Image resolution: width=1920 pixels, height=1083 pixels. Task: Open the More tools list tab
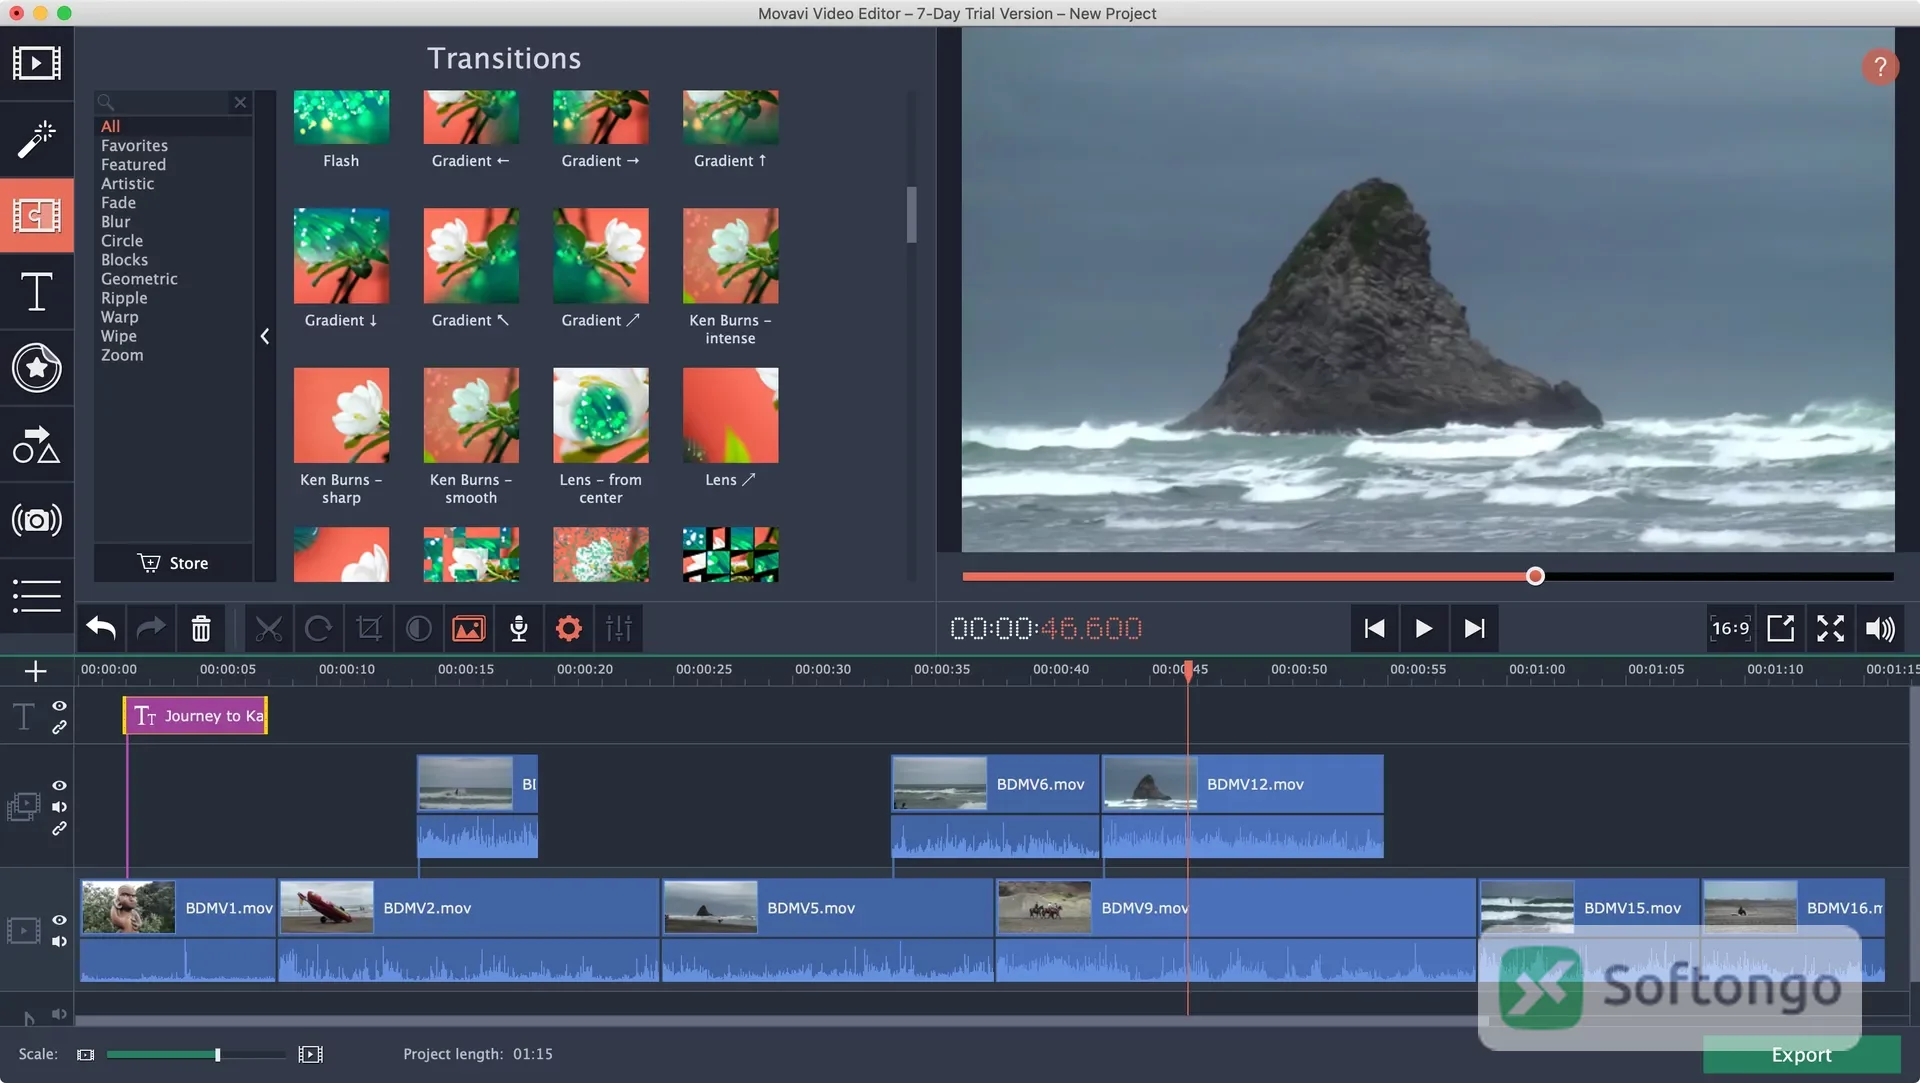pyautogui.click(x=36, y=596)
